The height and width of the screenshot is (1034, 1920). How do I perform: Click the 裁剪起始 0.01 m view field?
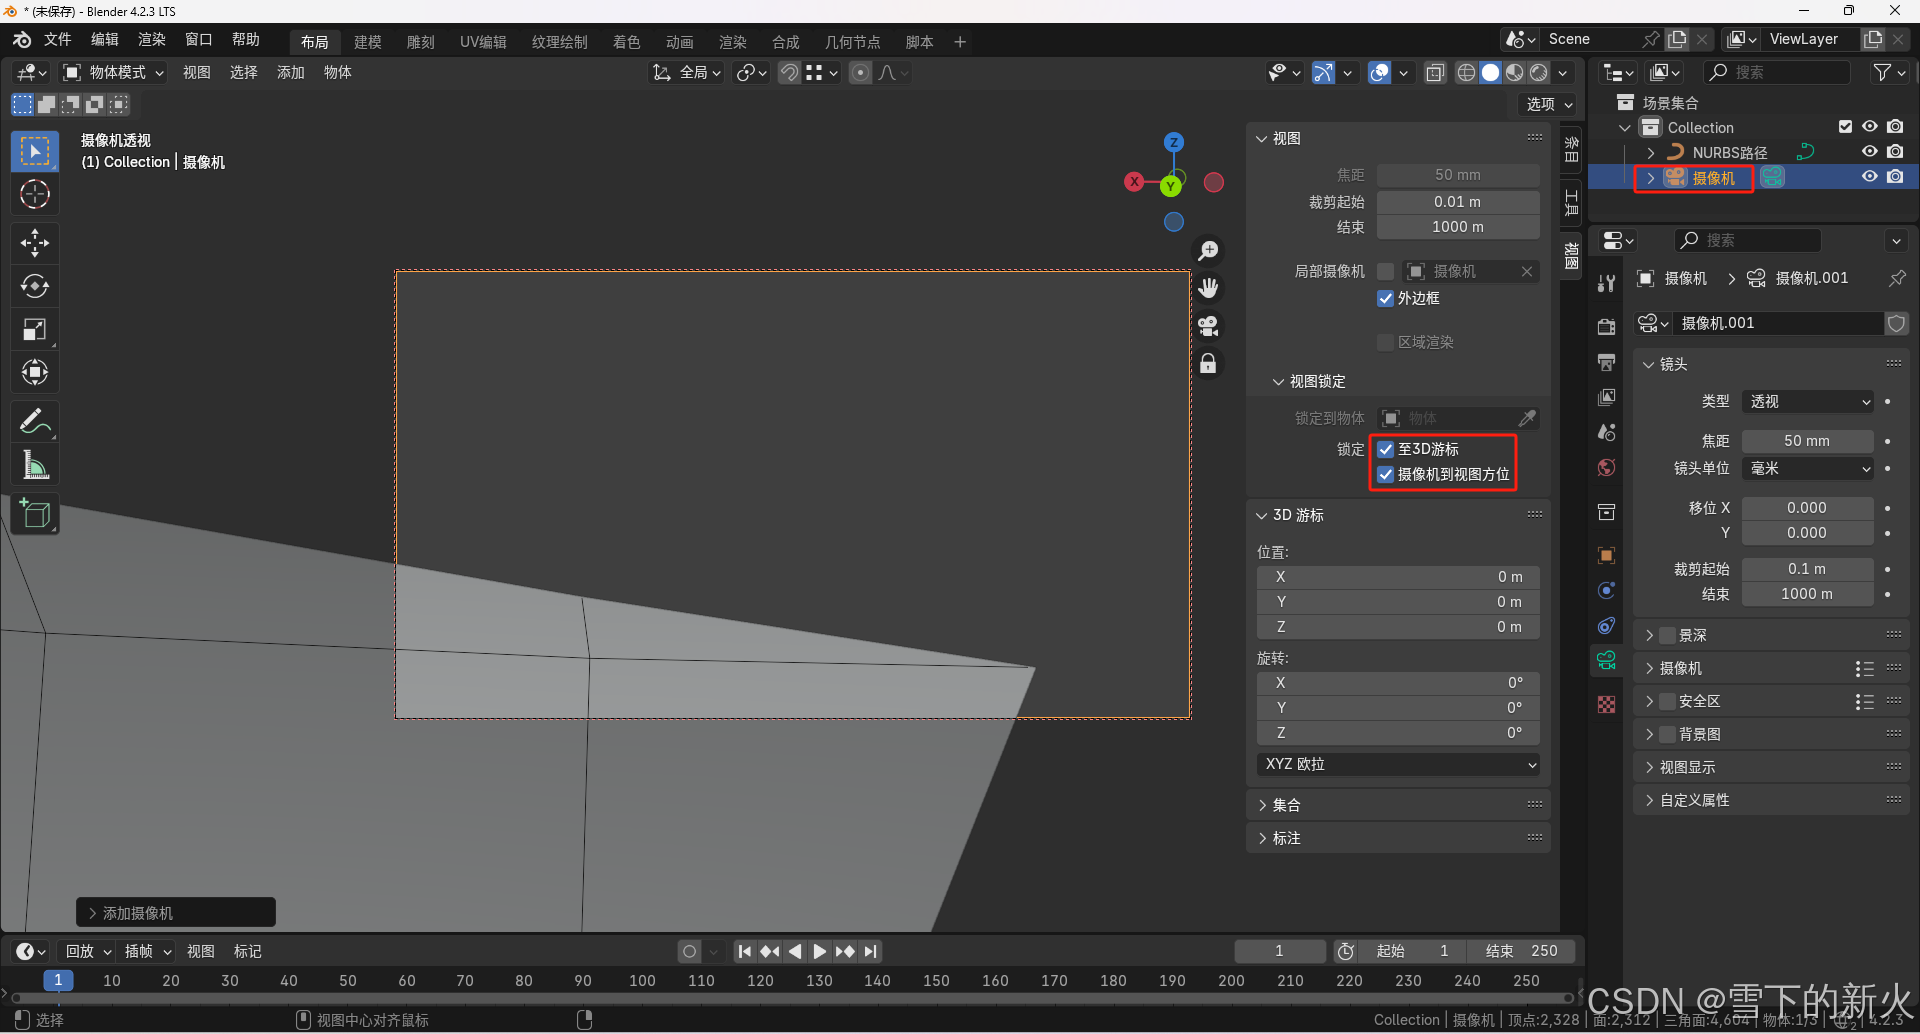coord(1458,201)
